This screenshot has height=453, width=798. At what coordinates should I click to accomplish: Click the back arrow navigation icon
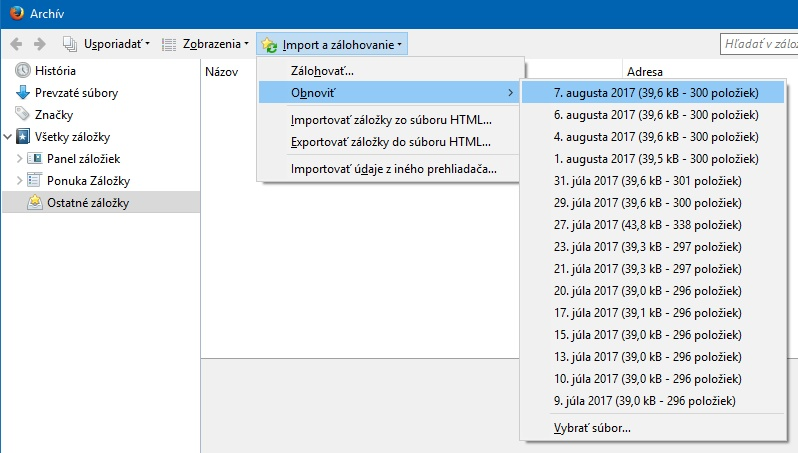(16, 44)
